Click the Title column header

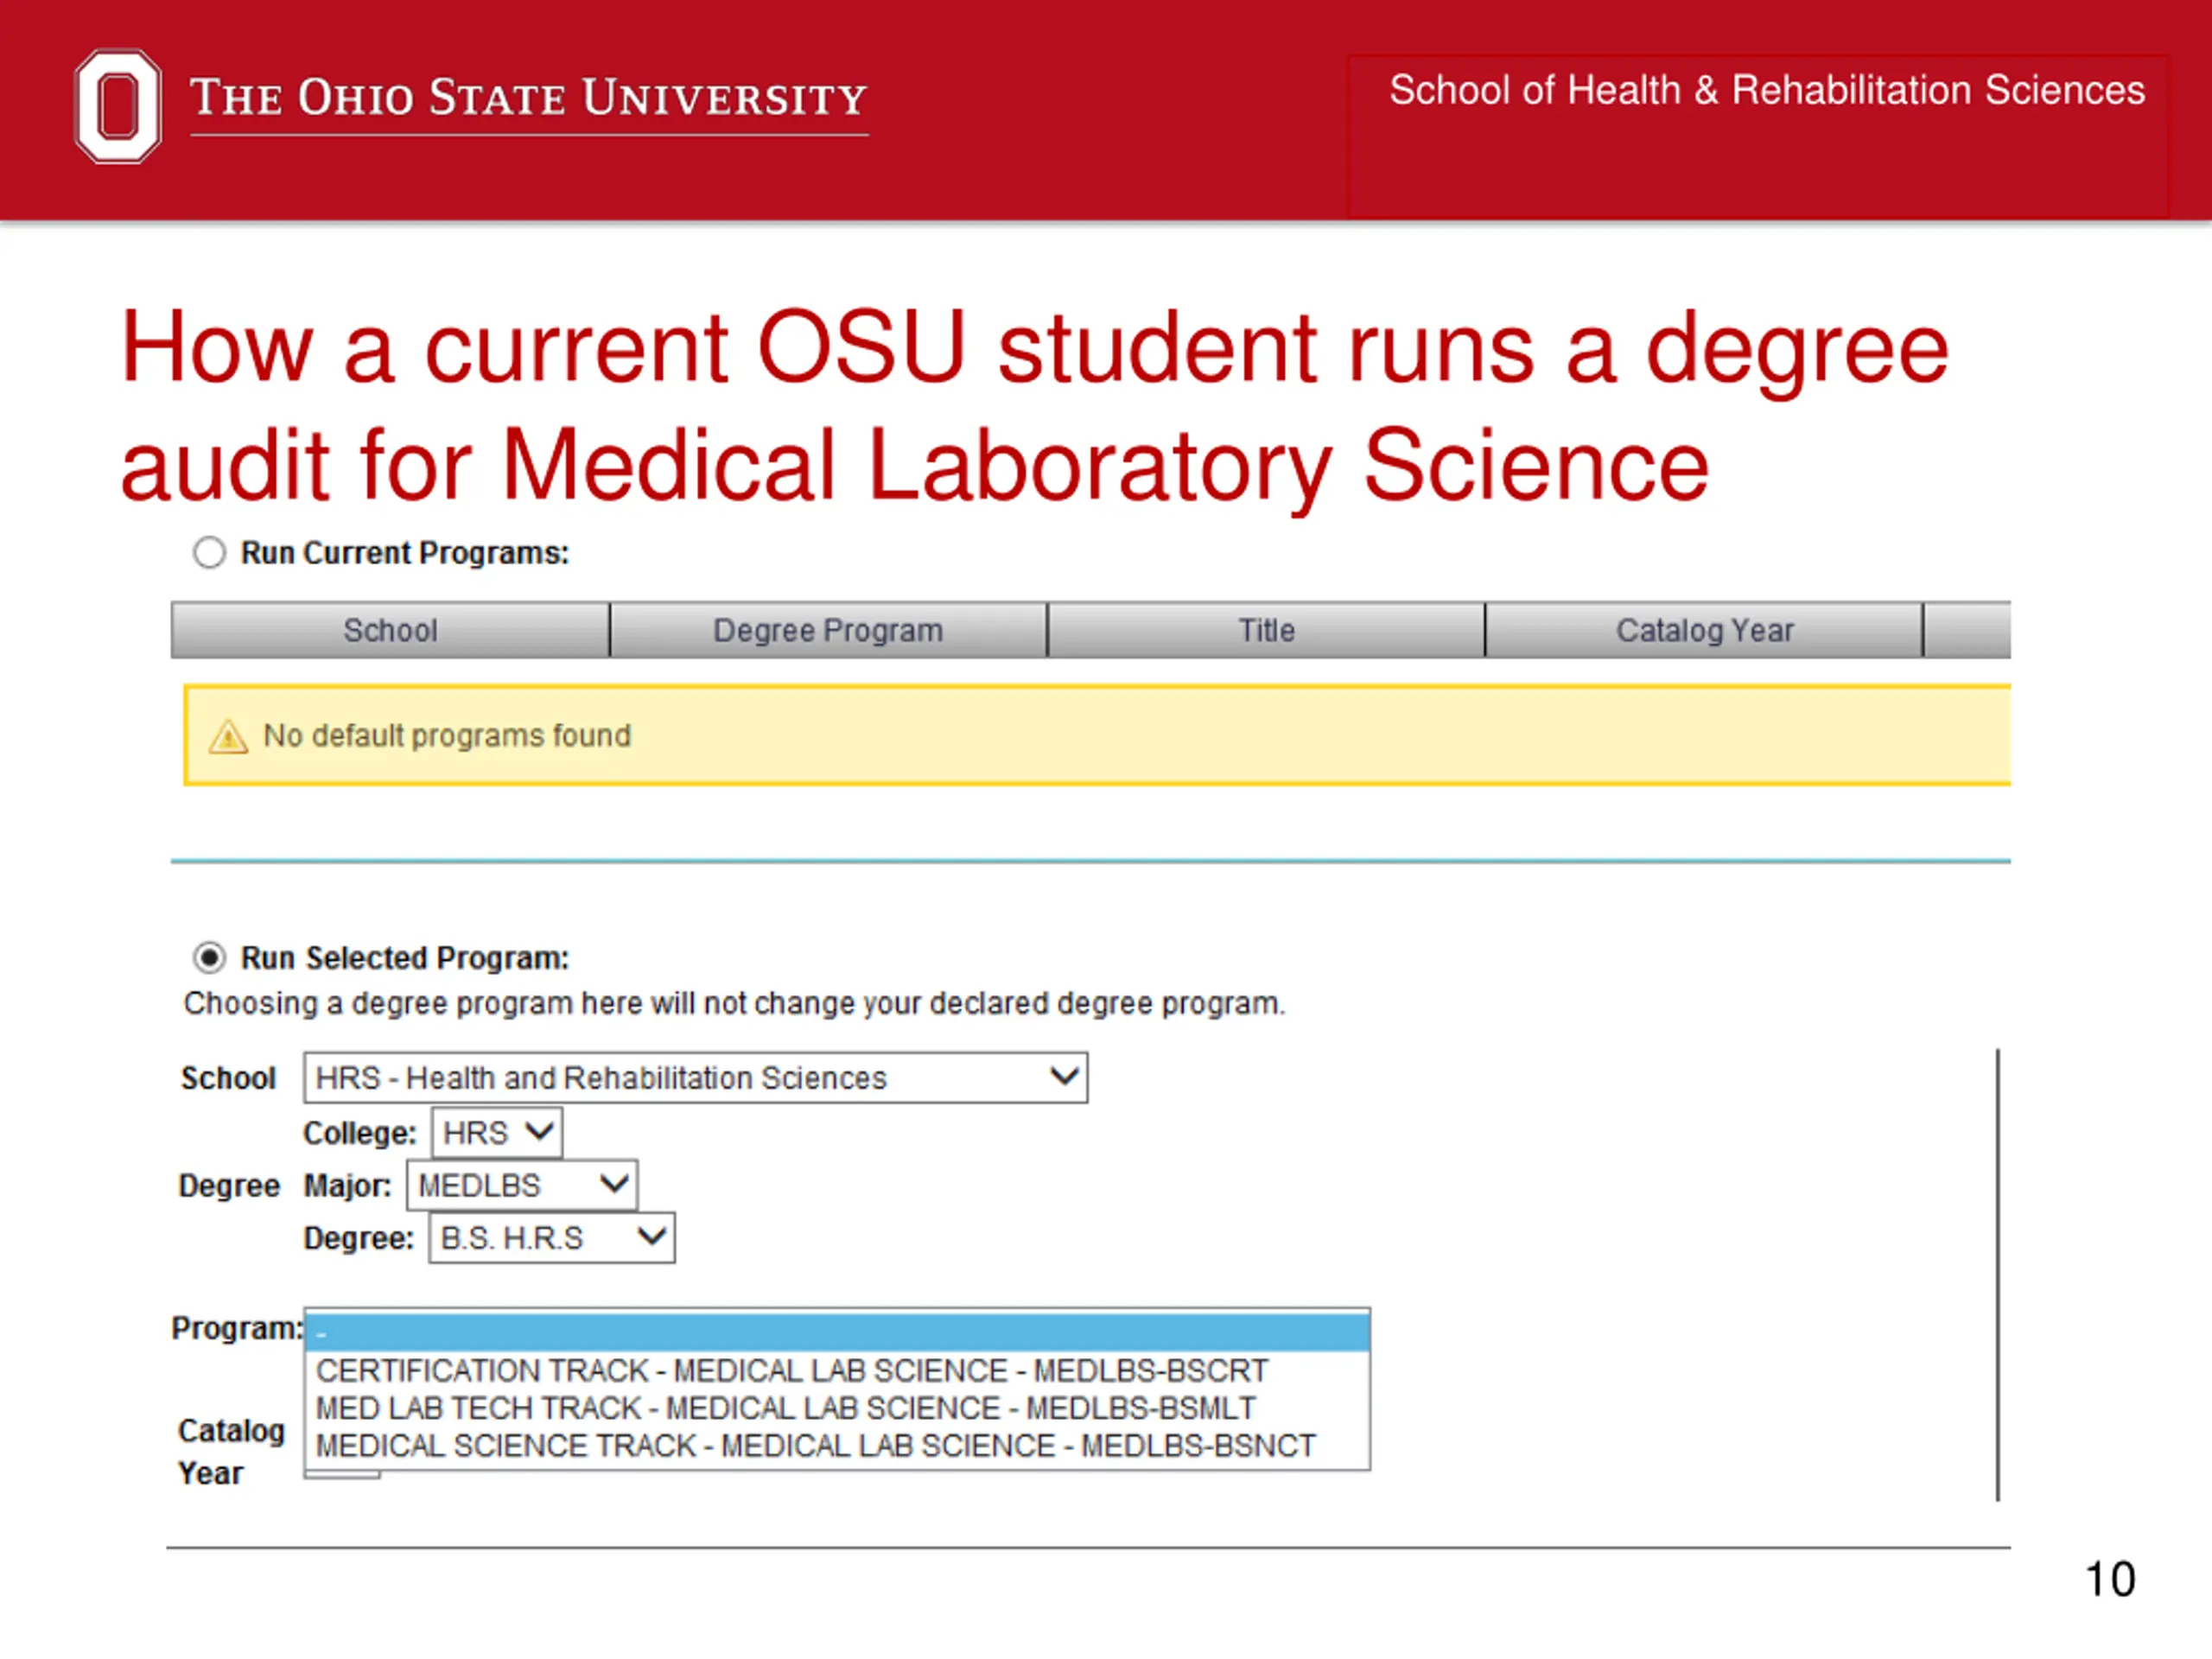(1266, 630)
